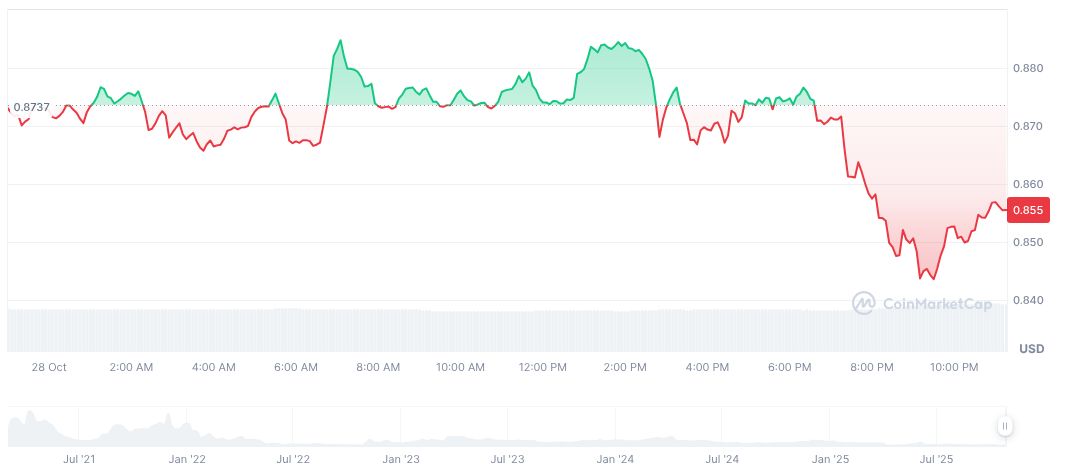Select Jul '25 on the navigator timeline

click(935, 460)
